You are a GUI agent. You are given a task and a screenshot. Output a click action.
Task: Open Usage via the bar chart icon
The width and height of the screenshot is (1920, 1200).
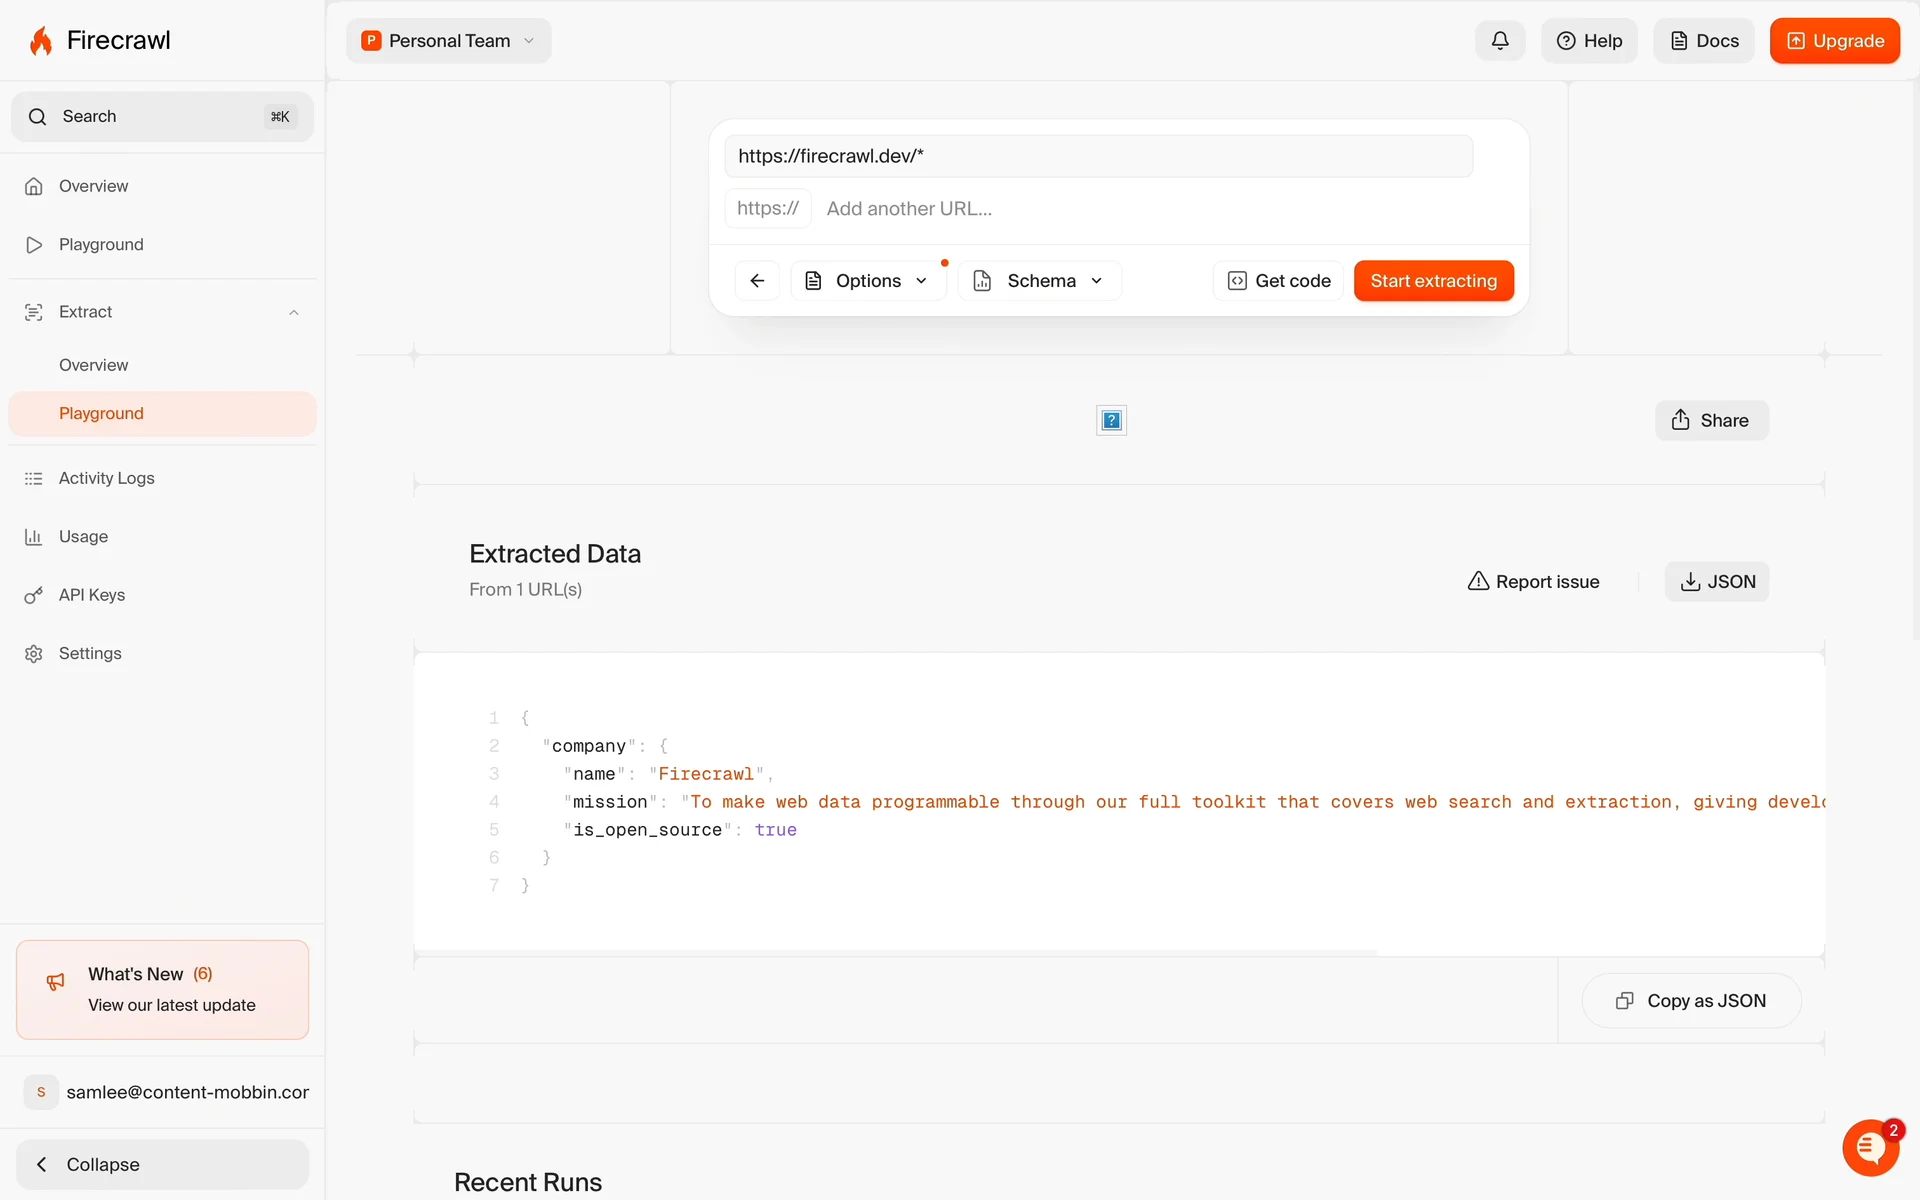[34, 537]
